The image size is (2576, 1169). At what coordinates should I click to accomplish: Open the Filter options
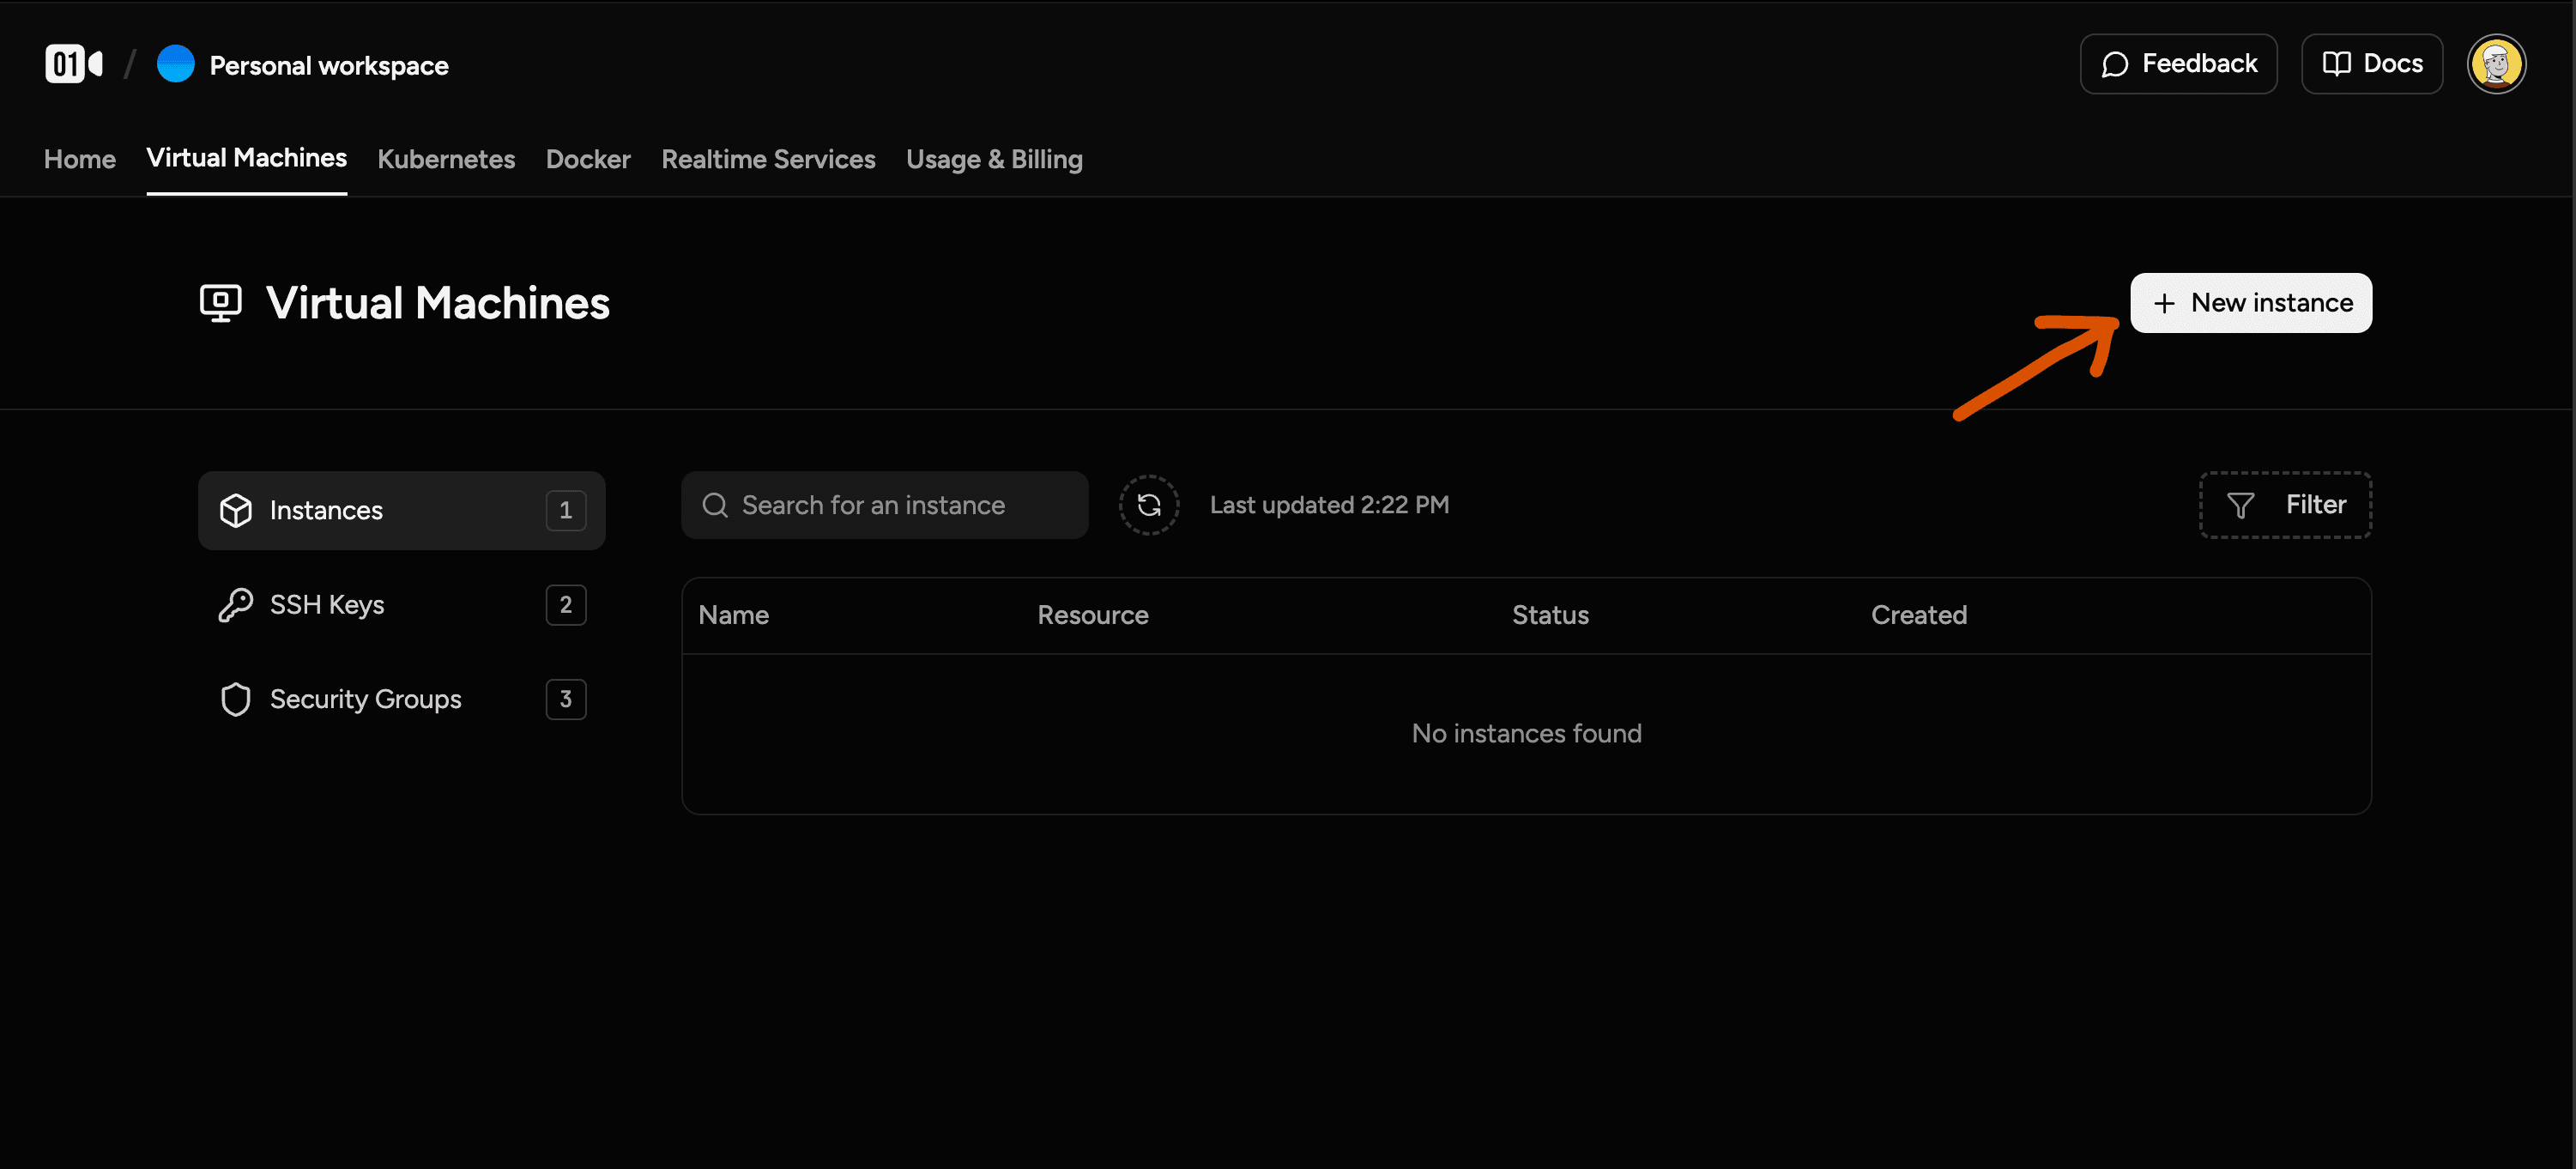[x=2285, y=504]
